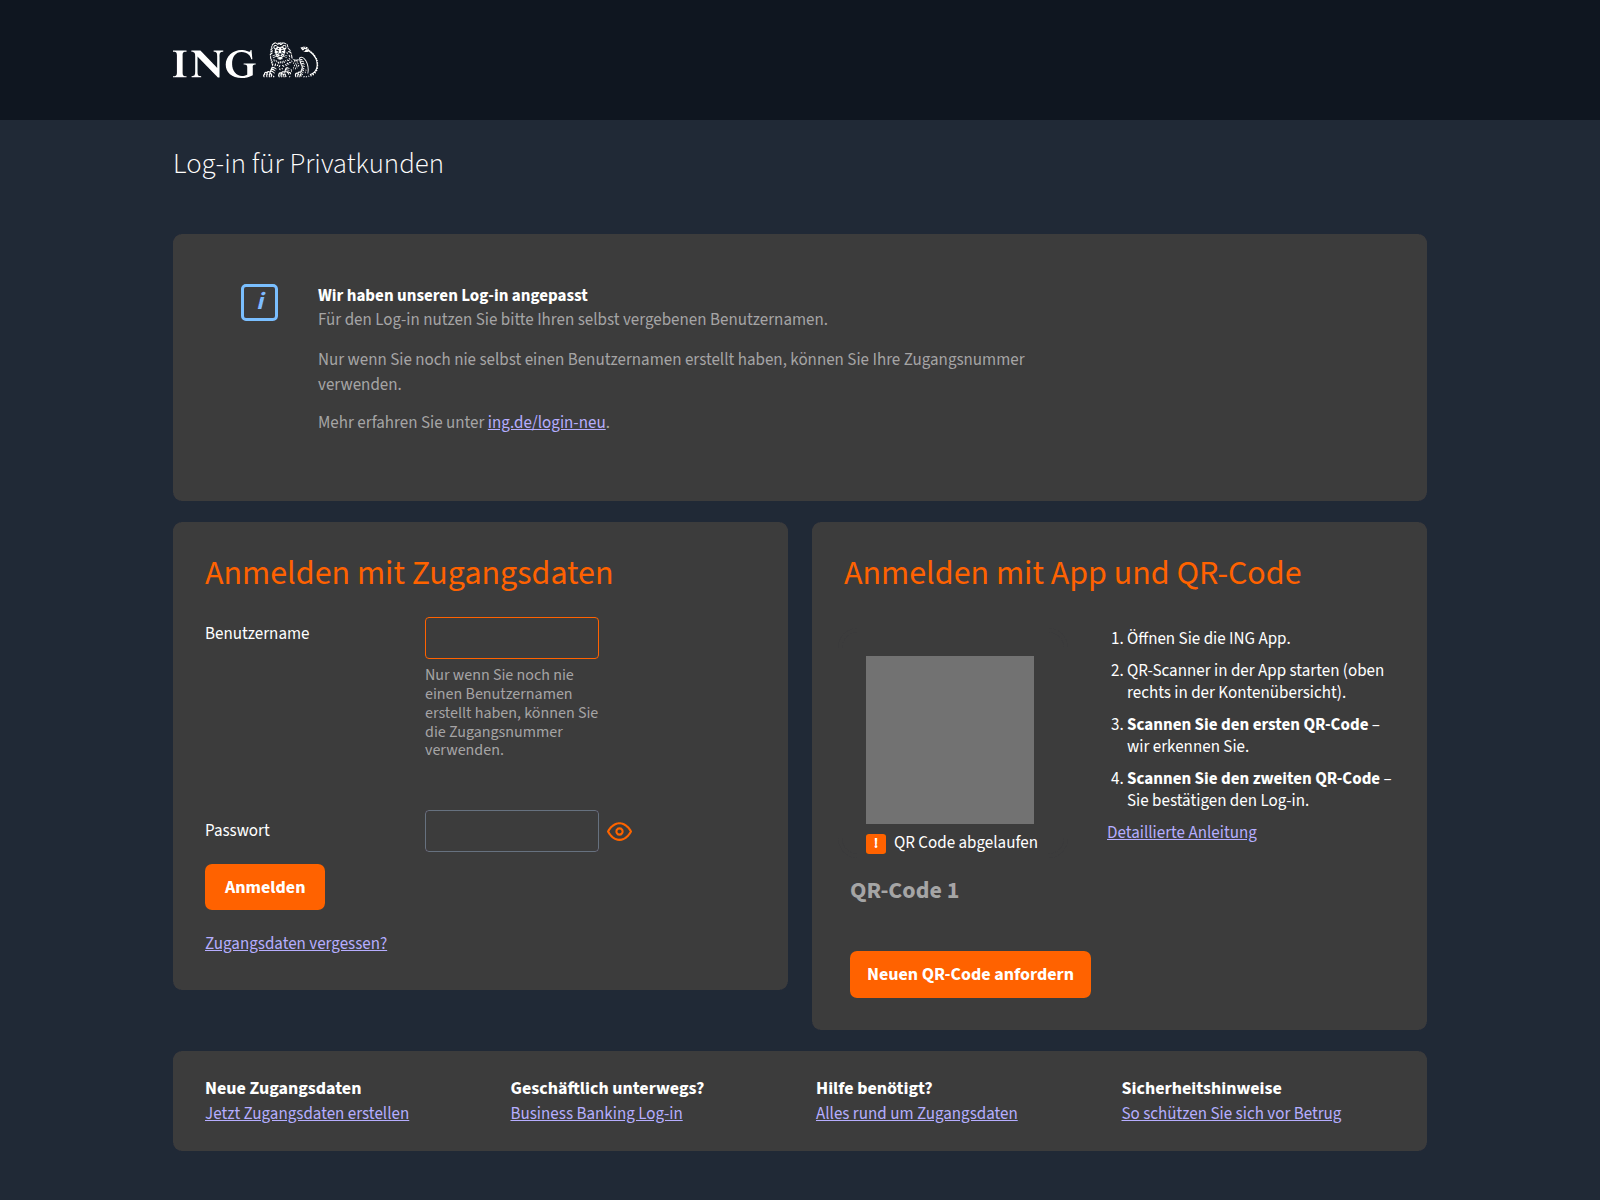Click the username hint text below Benutzername
1600x1200 pixels.
512,712
